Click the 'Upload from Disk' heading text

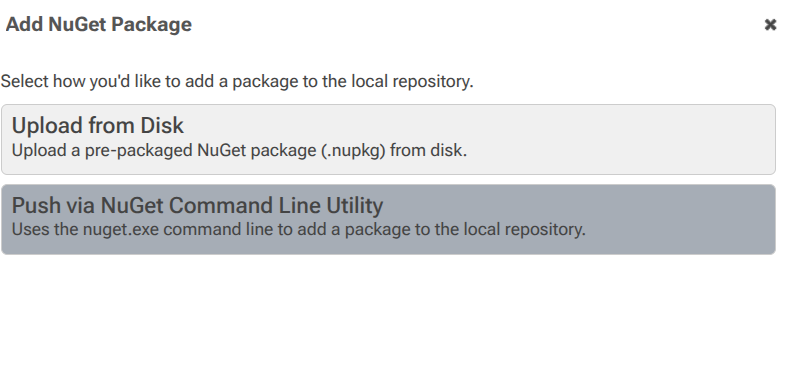tap(98, 125)
